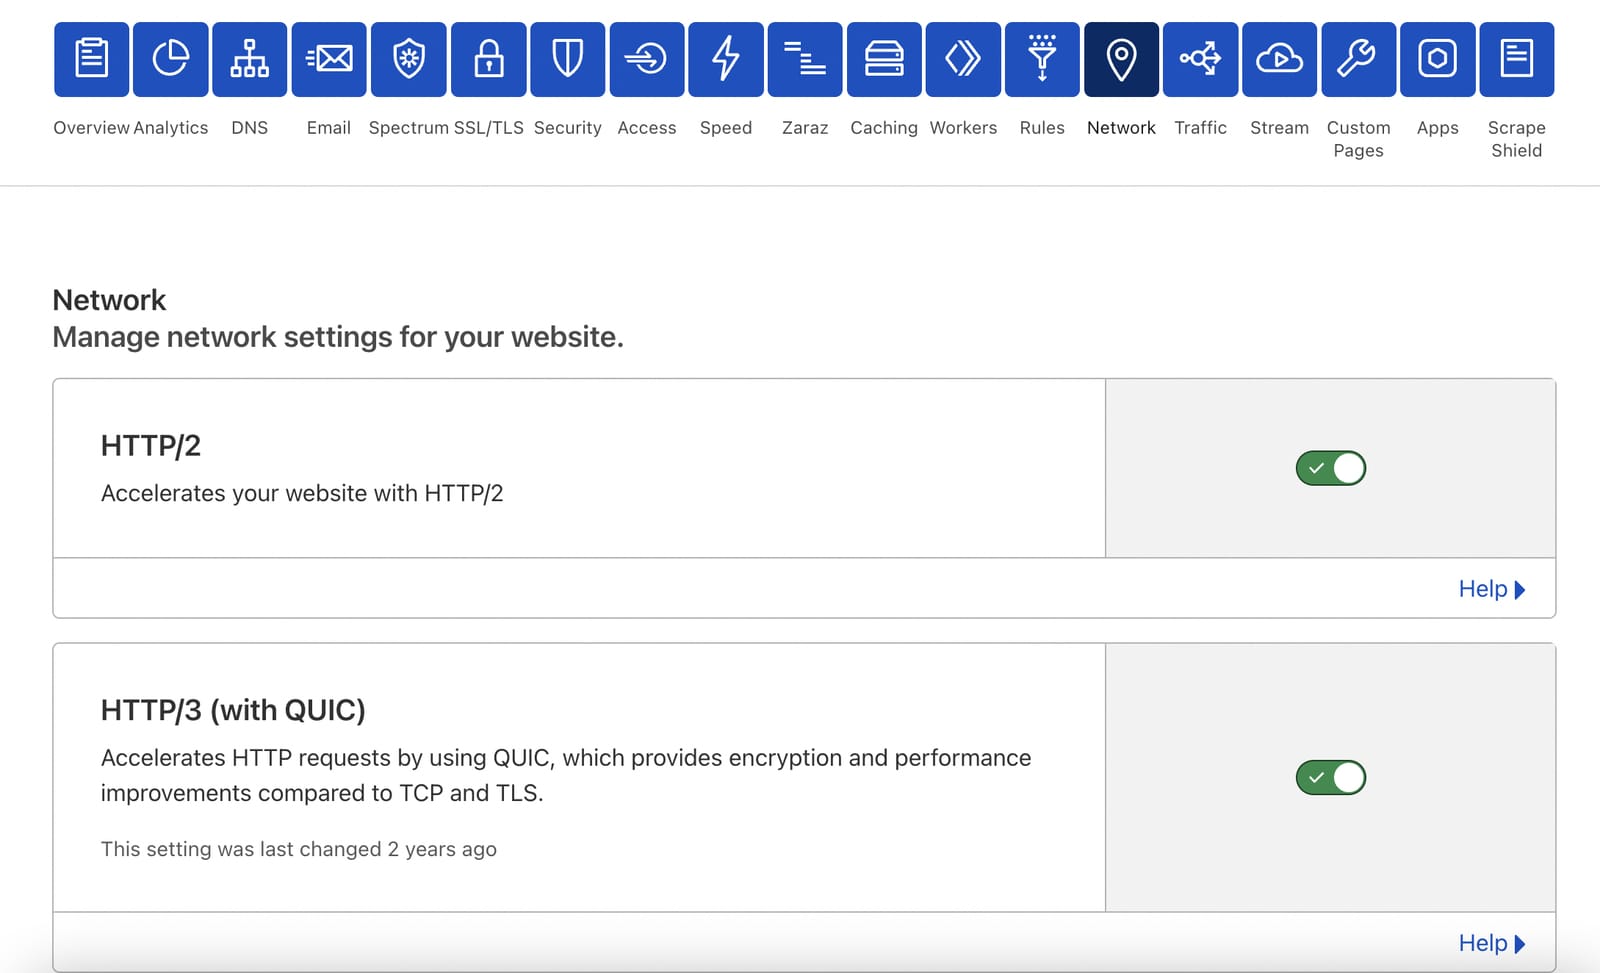Open the Analytics pie chart icon

(x=171, y=59)
